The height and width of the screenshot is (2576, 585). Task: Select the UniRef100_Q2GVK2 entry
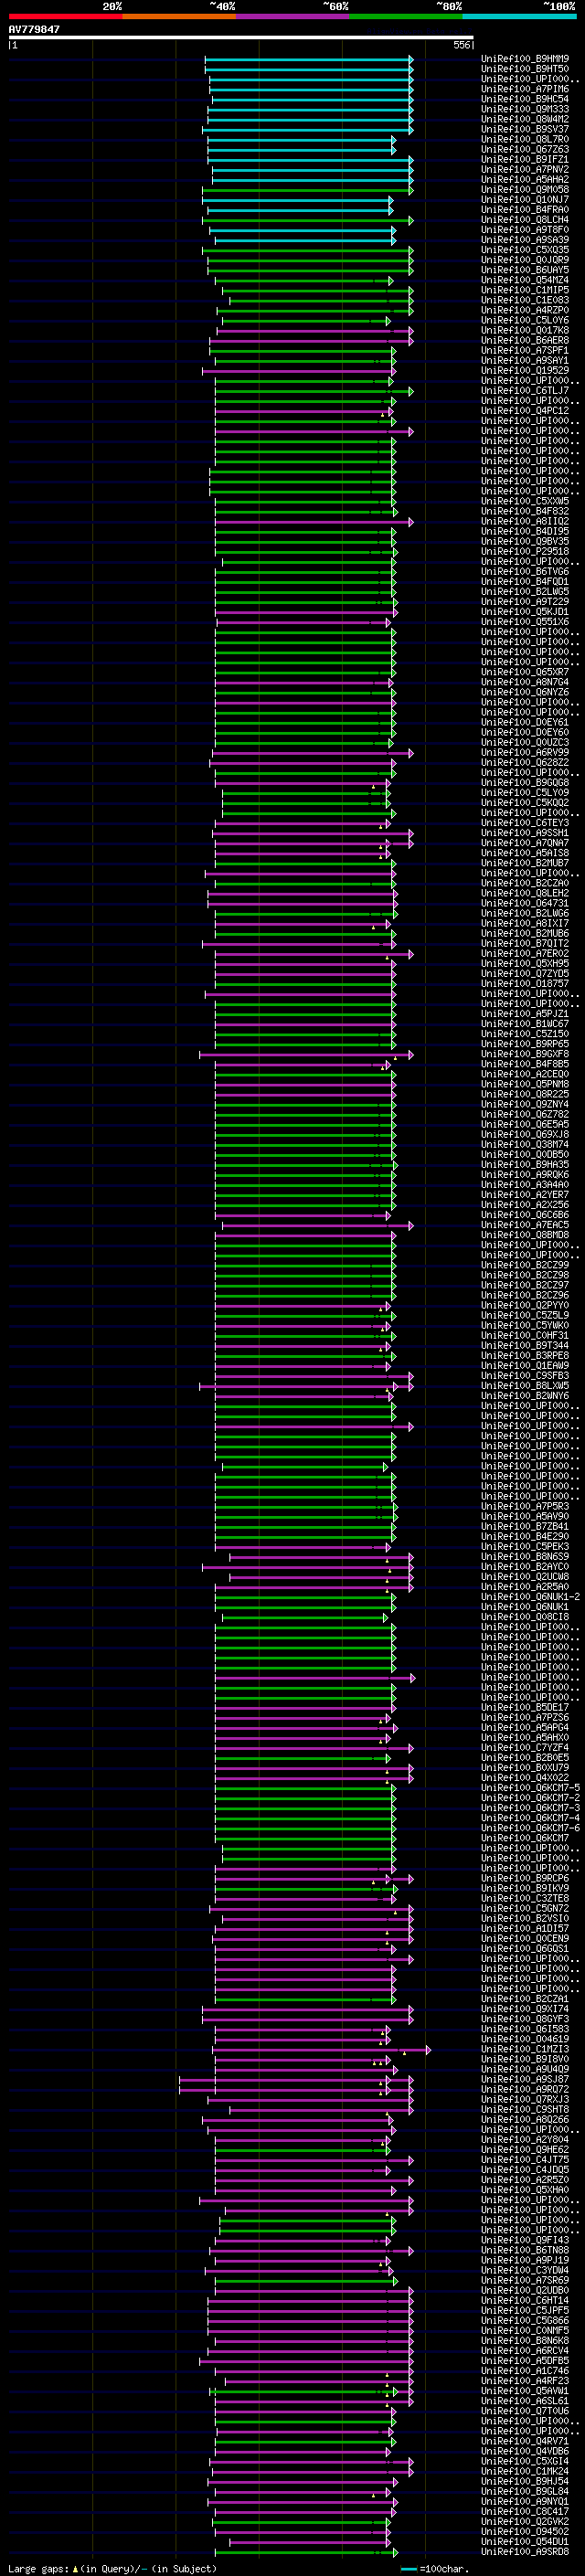525,2521
